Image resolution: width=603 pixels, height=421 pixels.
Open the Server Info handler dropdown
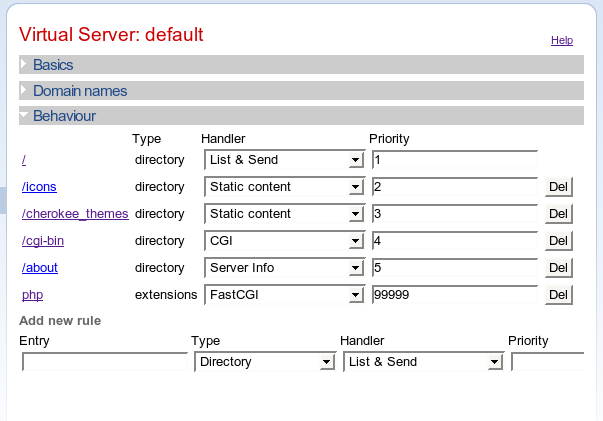[x=284, y=268]
